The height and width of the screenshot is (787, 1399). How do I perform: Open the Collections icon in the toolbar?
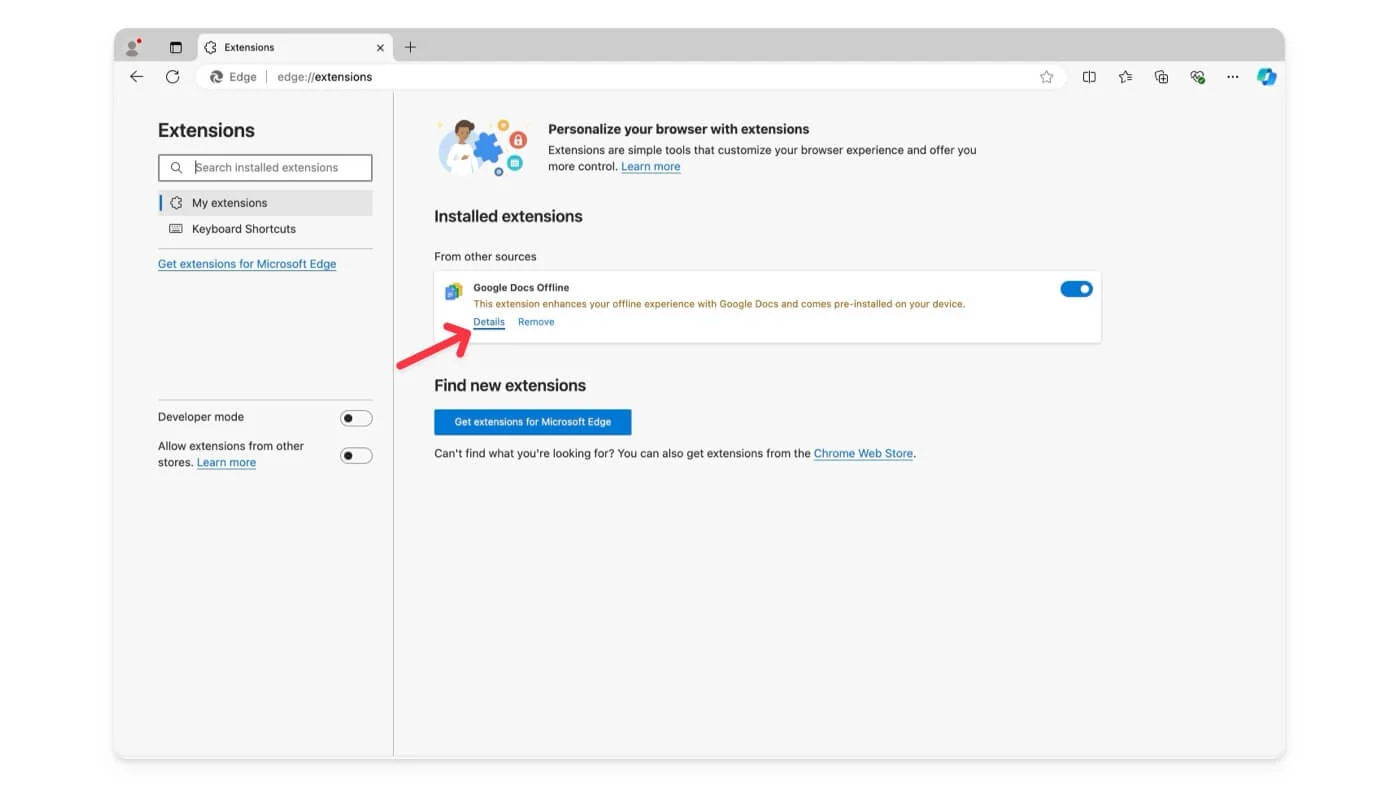click(x=1161, y=77)
